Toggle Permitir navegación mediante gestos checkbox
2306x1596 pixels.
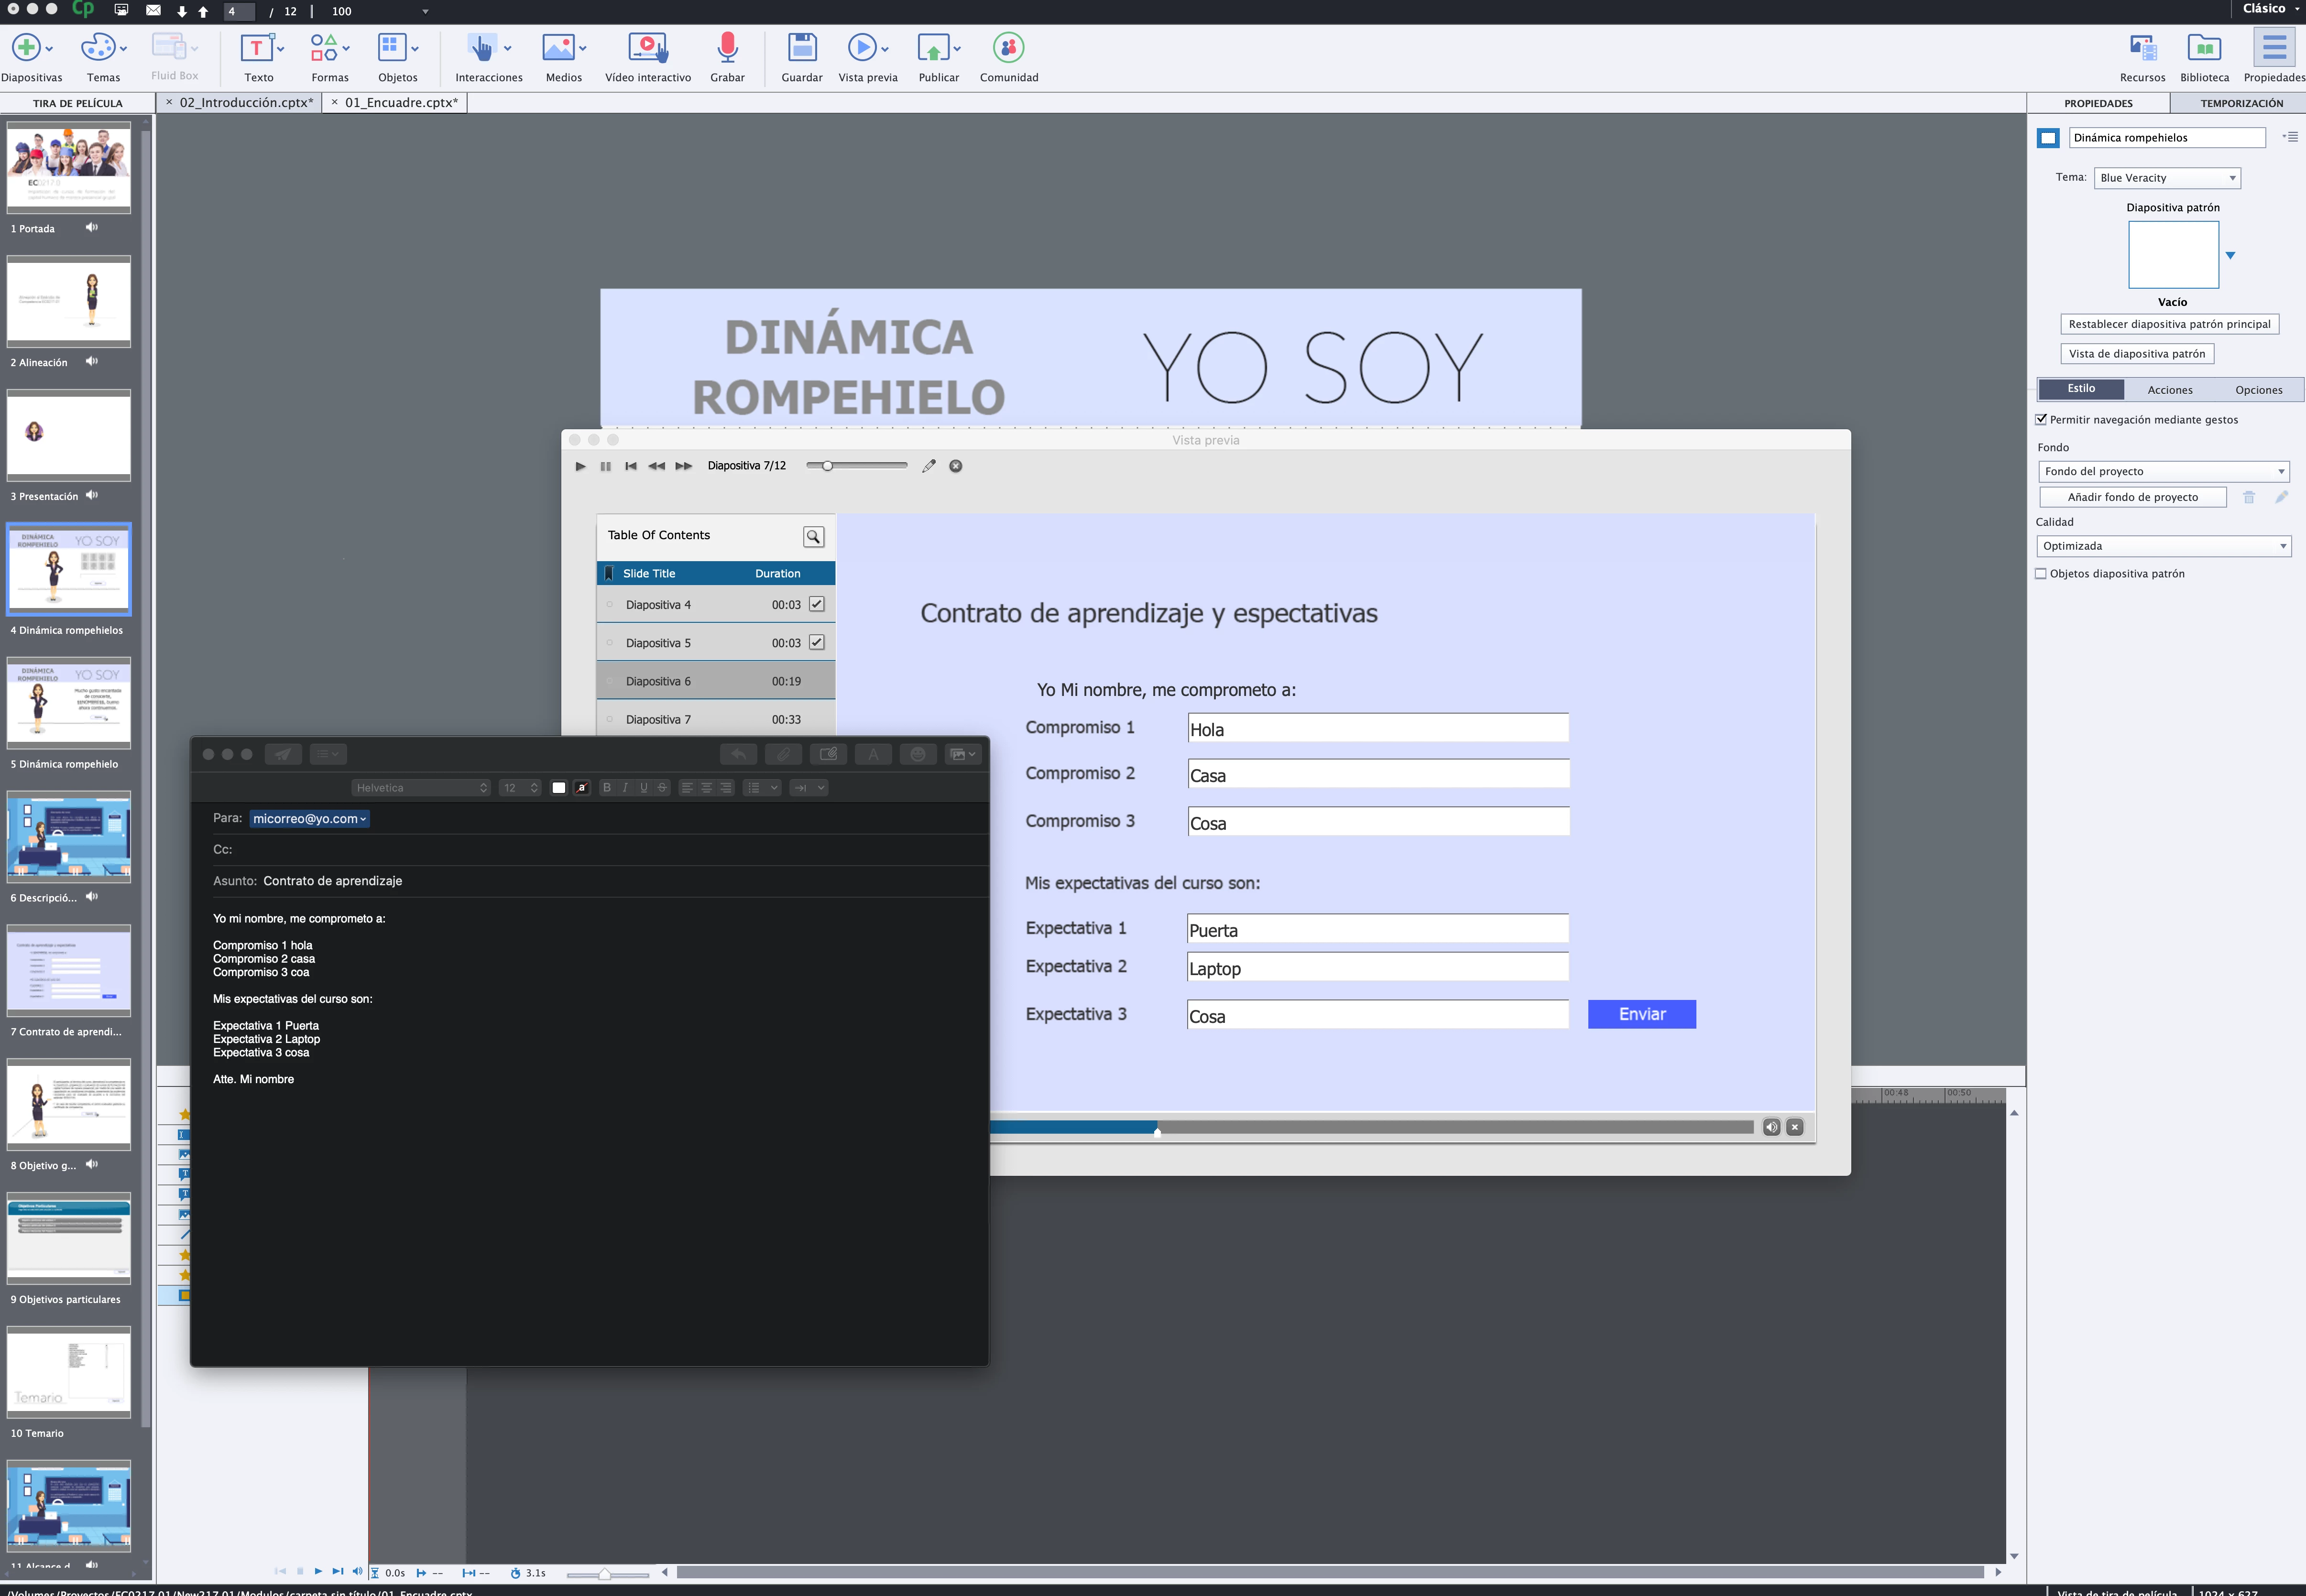tap(2041, 420)
